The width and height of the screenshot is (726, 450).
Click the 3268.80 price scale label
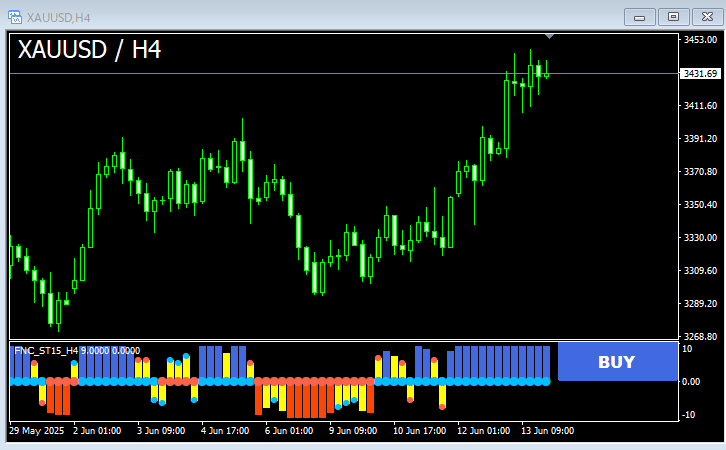(x=701, y=337)
